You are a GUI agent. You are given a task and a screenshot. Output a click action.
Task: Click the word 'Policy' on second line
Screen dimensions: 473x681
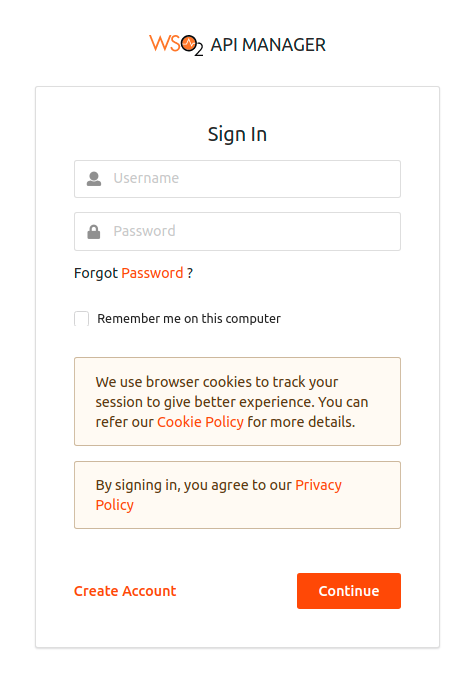[x=115, y=505]
